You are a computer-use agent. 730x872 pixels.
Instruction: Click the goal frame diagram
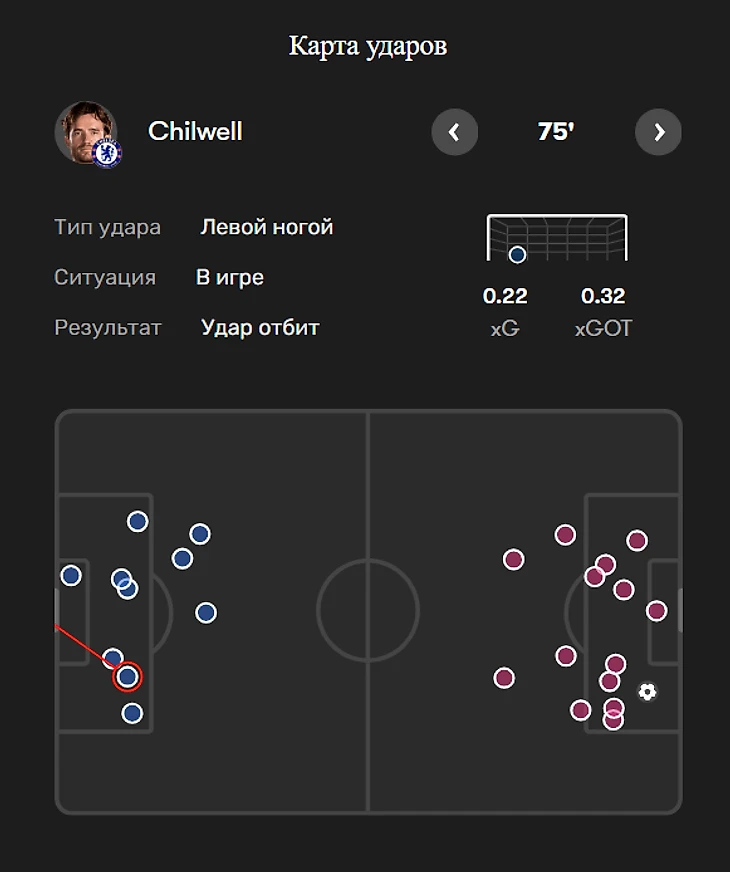tap(557, 238)
